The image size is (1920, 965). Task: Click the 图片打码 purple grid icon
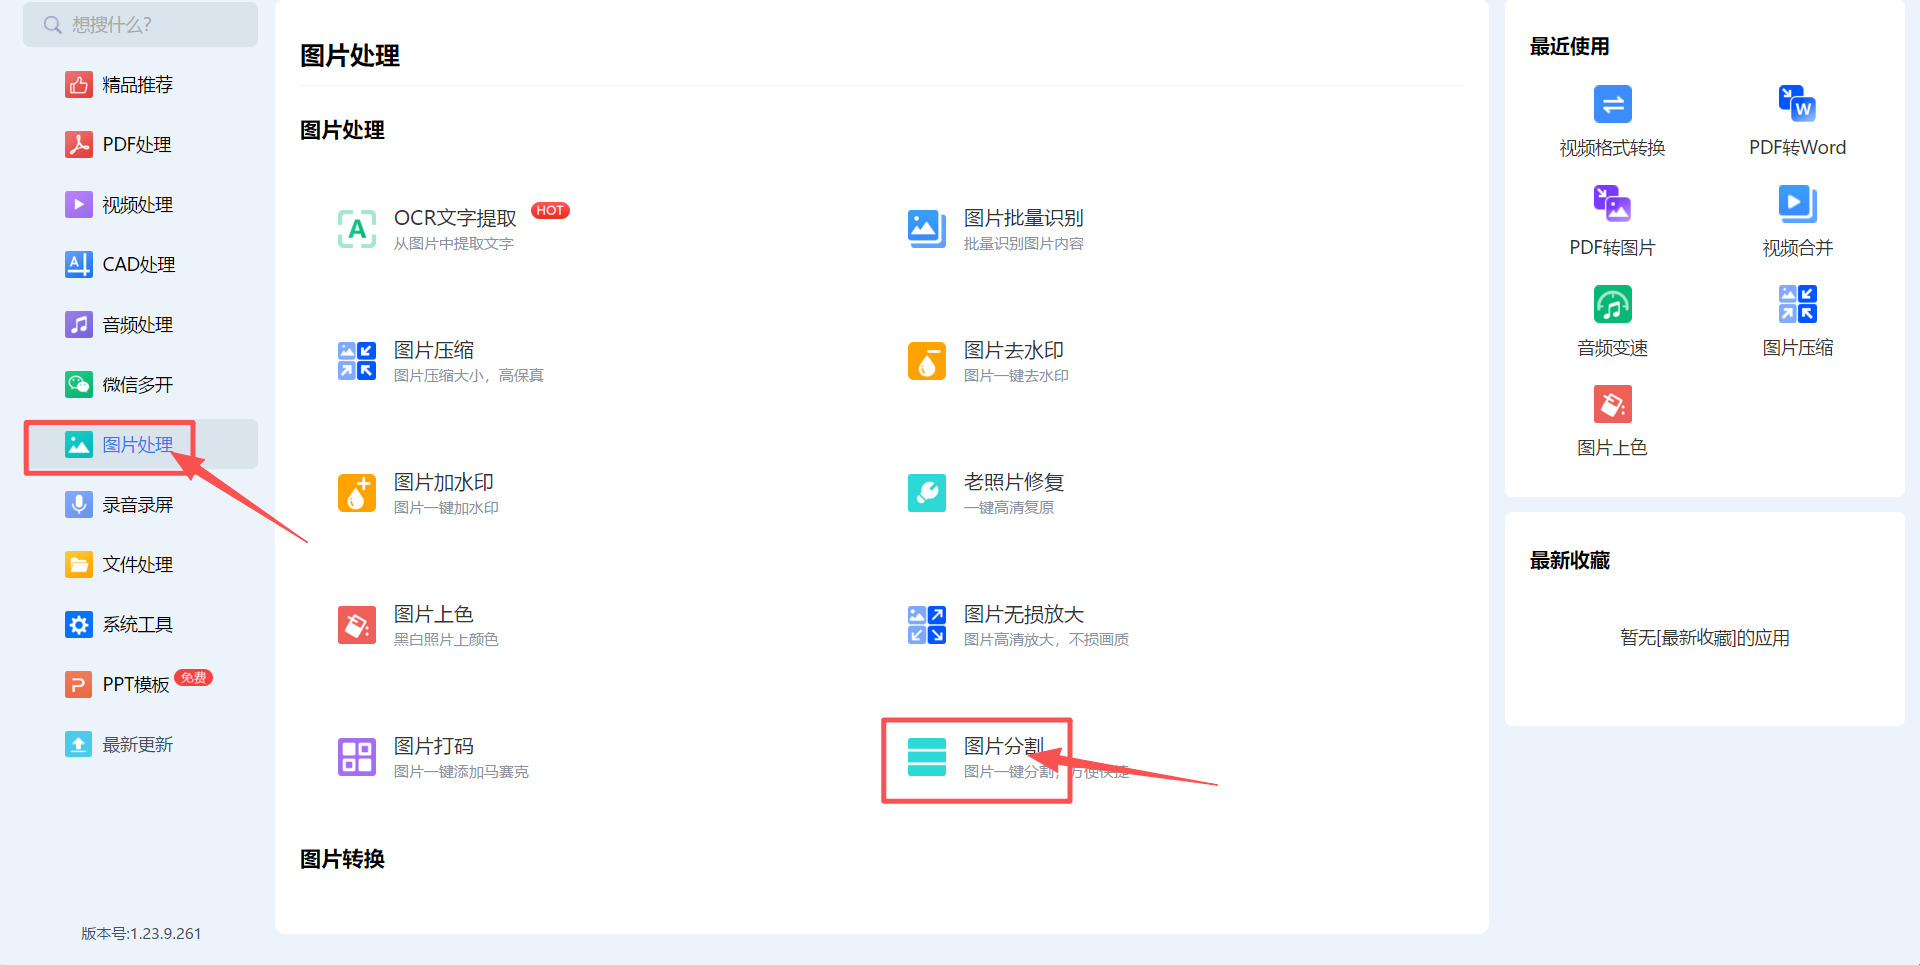357,757
